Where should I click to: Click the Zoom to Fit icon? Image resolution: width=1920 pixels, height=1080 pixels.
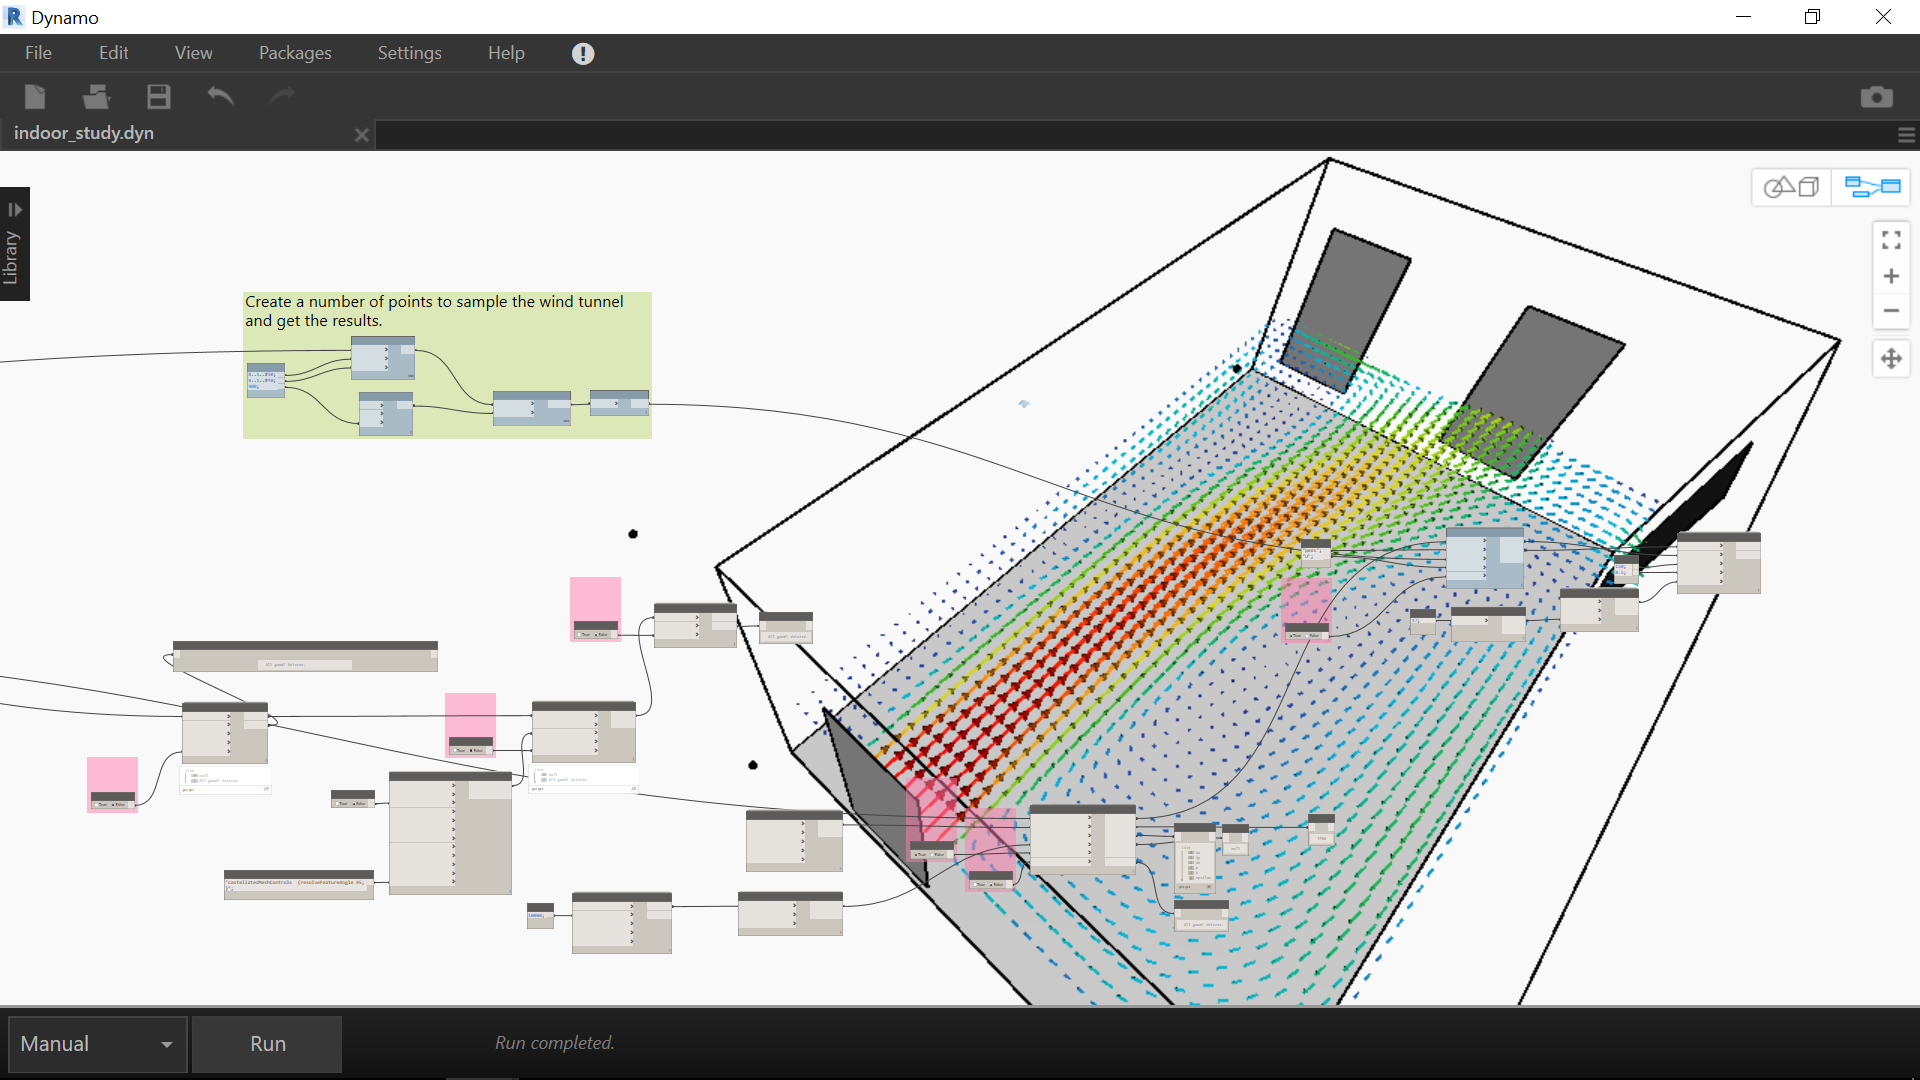tap(1891, 240)
